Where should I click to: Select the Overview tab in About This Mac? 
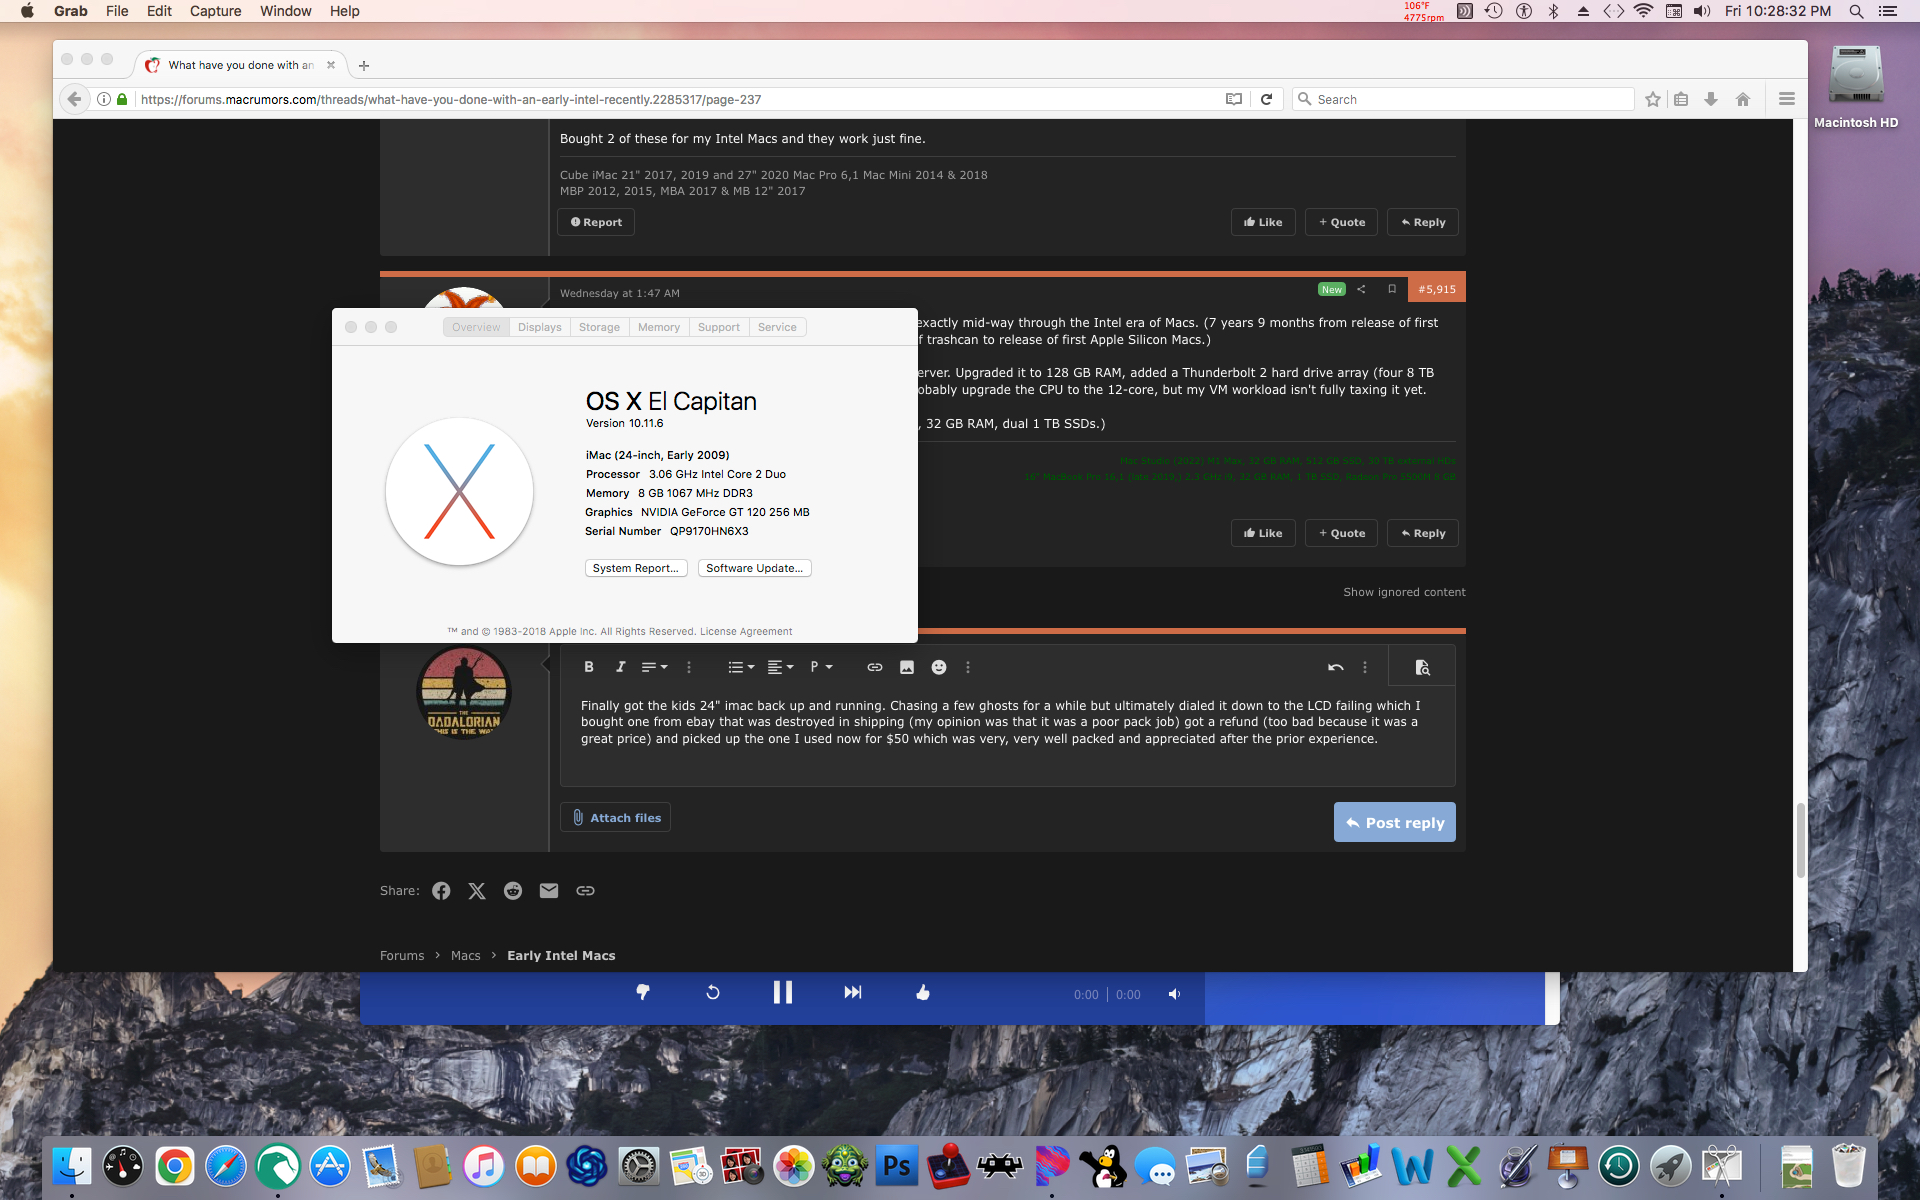coord(476,327)
